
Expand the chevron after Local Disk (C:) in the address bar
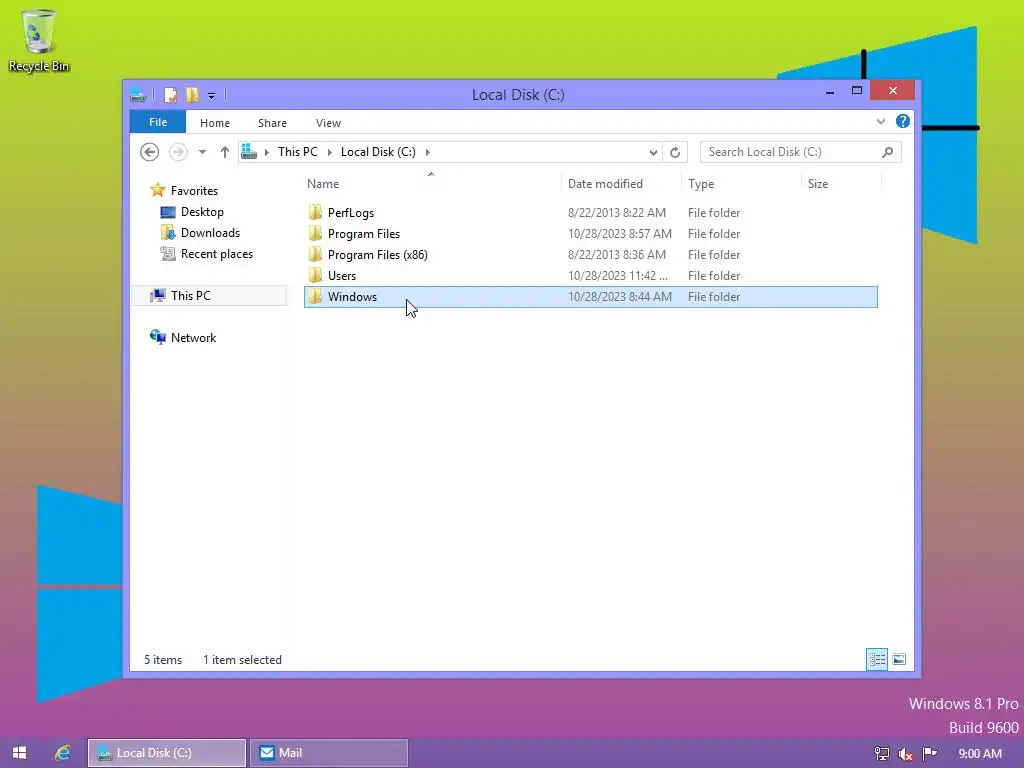coord(428,152)
